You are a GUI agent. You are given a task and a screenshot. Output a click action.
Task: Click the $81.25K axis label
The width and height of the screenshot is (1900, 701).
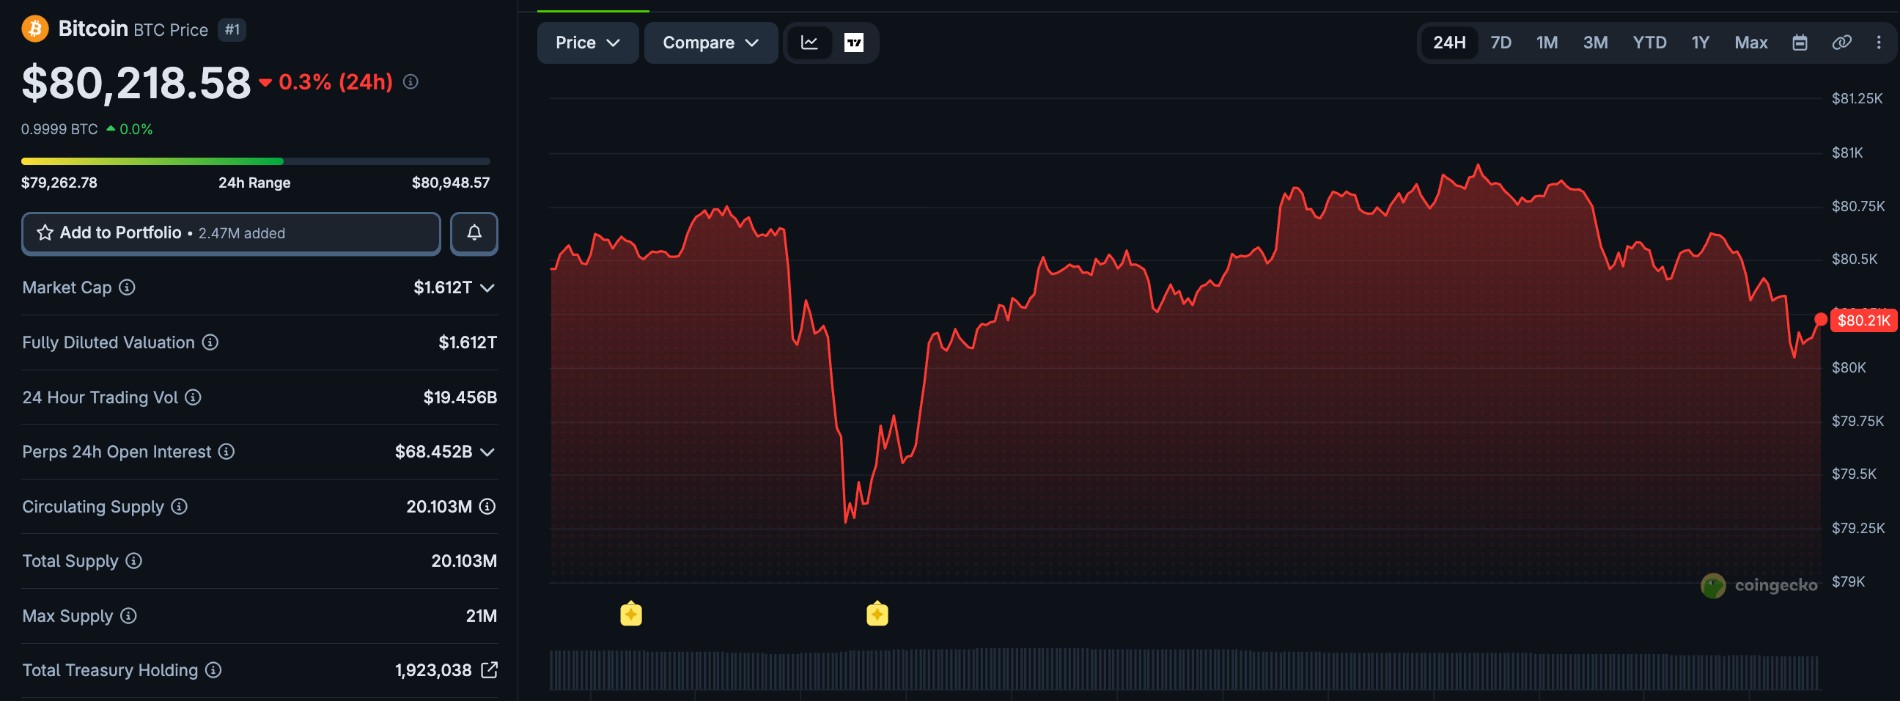click(x=1857, y=98)
